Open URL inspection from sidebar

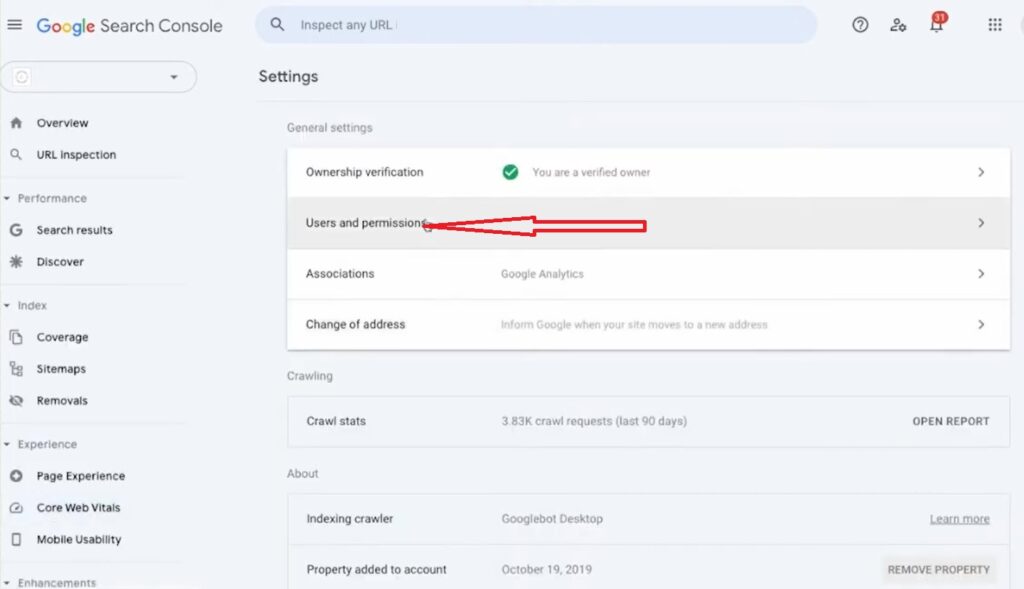coord(76,155)
